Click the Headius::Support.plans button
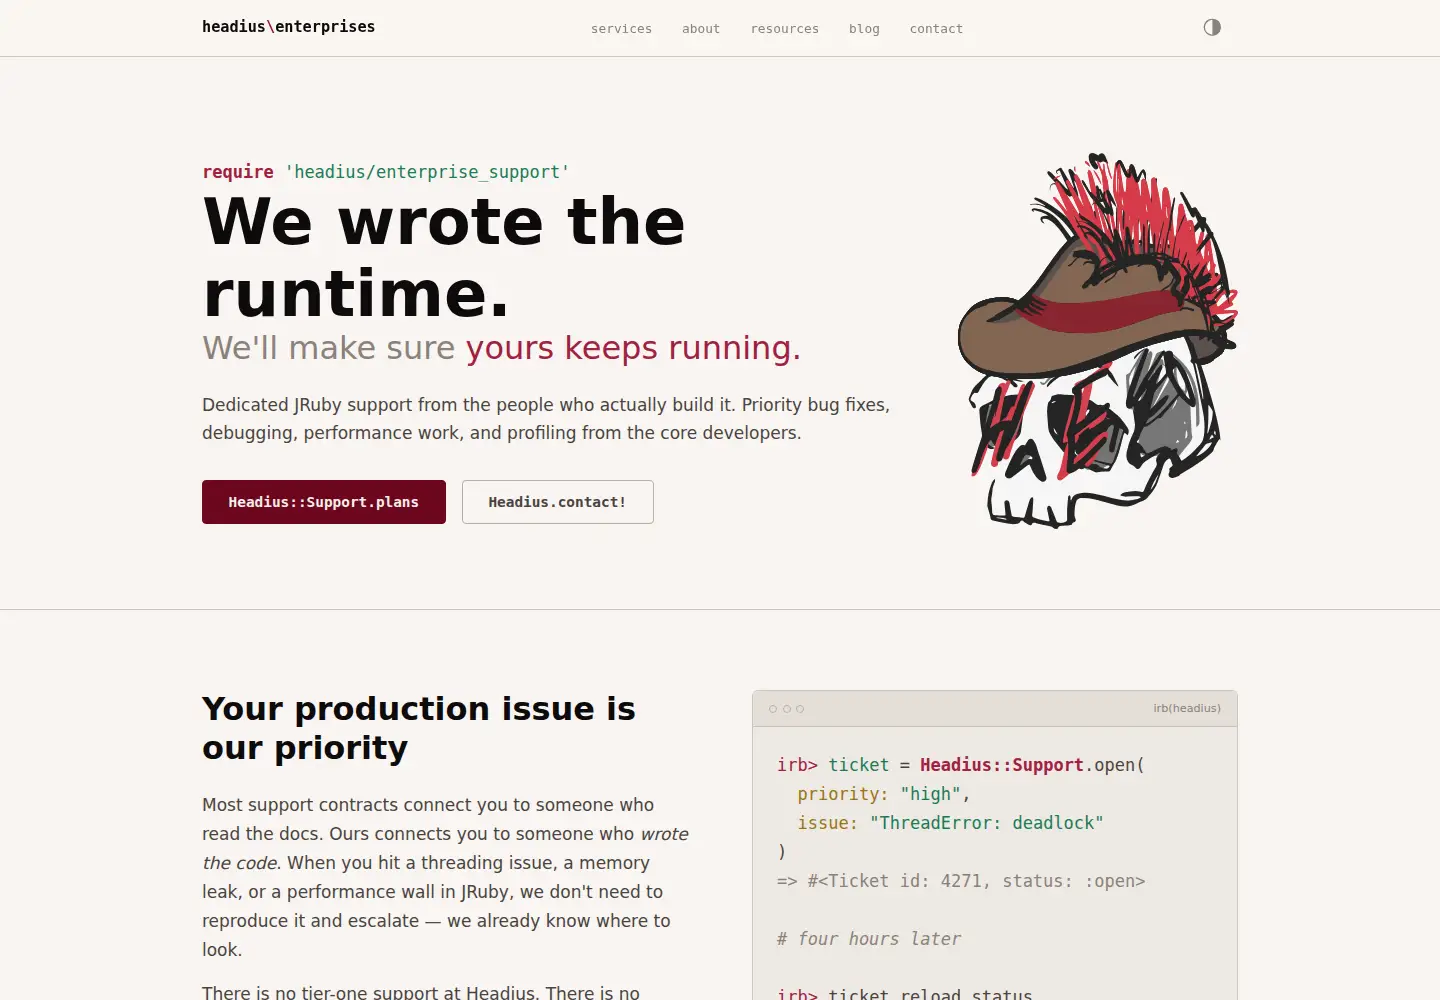The image size is (1440, 1000). pos(324,502)
